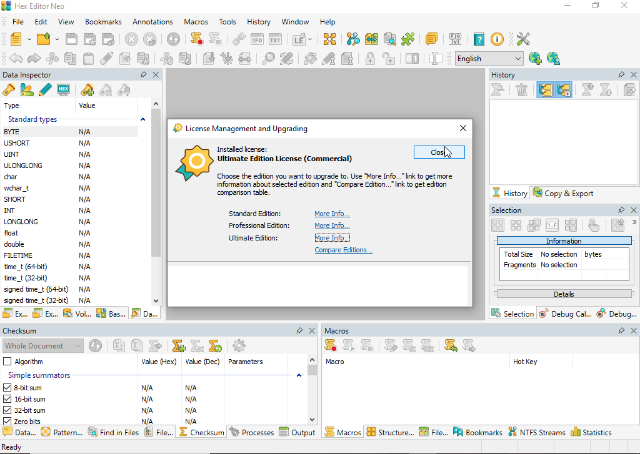
Task: Click the Redo arrow toolbar icon
Action: pos(34,58)
